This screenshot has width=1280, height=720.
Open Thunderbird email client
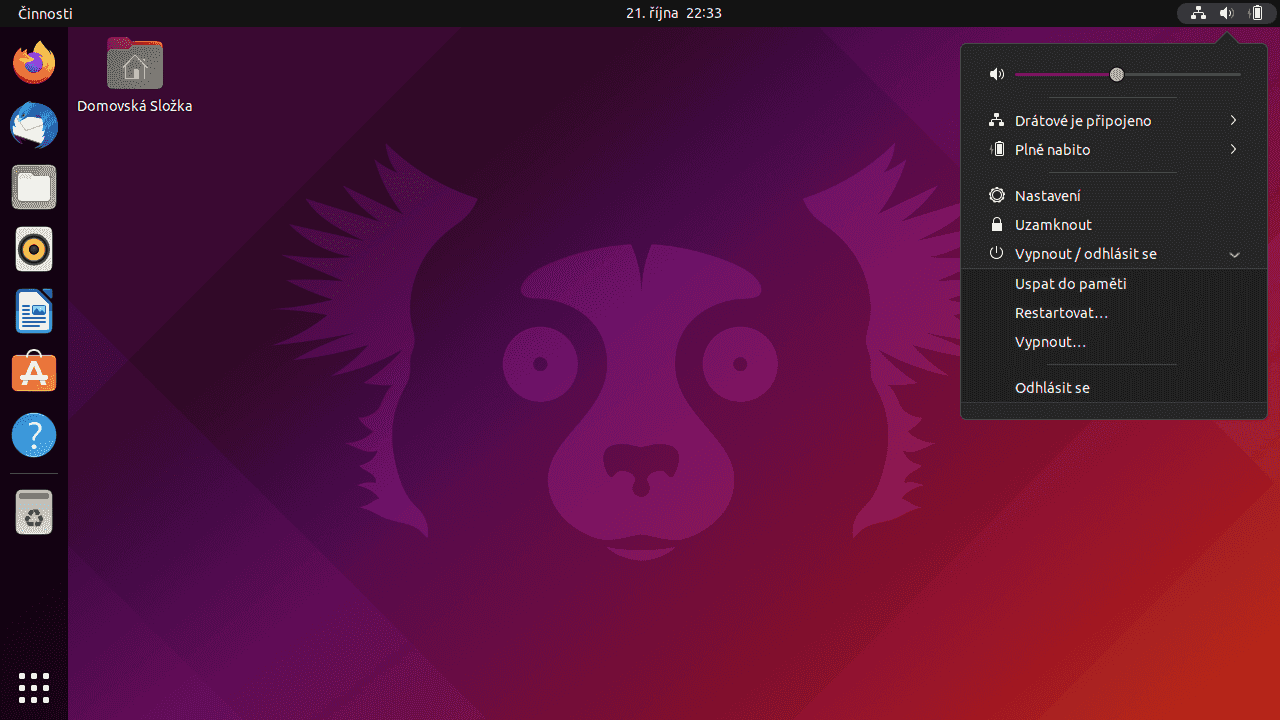[x=34, y=125]
